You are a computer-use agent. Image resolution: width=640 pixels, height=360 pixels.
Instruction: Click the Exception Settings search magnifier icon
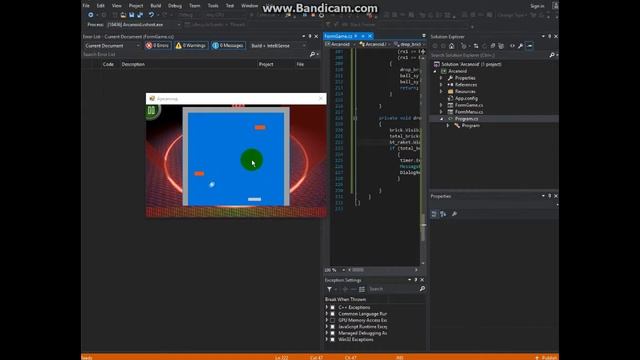coord(422,289)
